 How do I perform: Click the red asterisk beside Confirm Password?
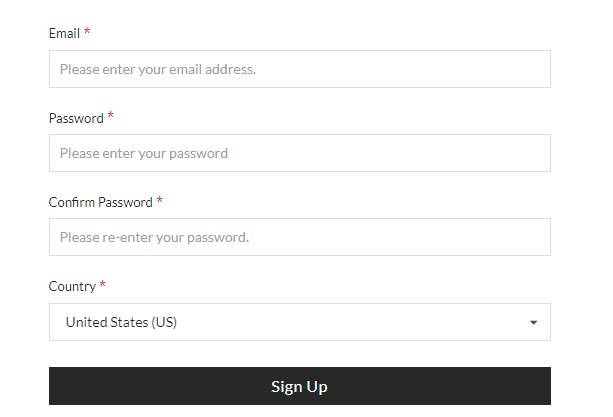pyautogui.click(x=159, y=201)
